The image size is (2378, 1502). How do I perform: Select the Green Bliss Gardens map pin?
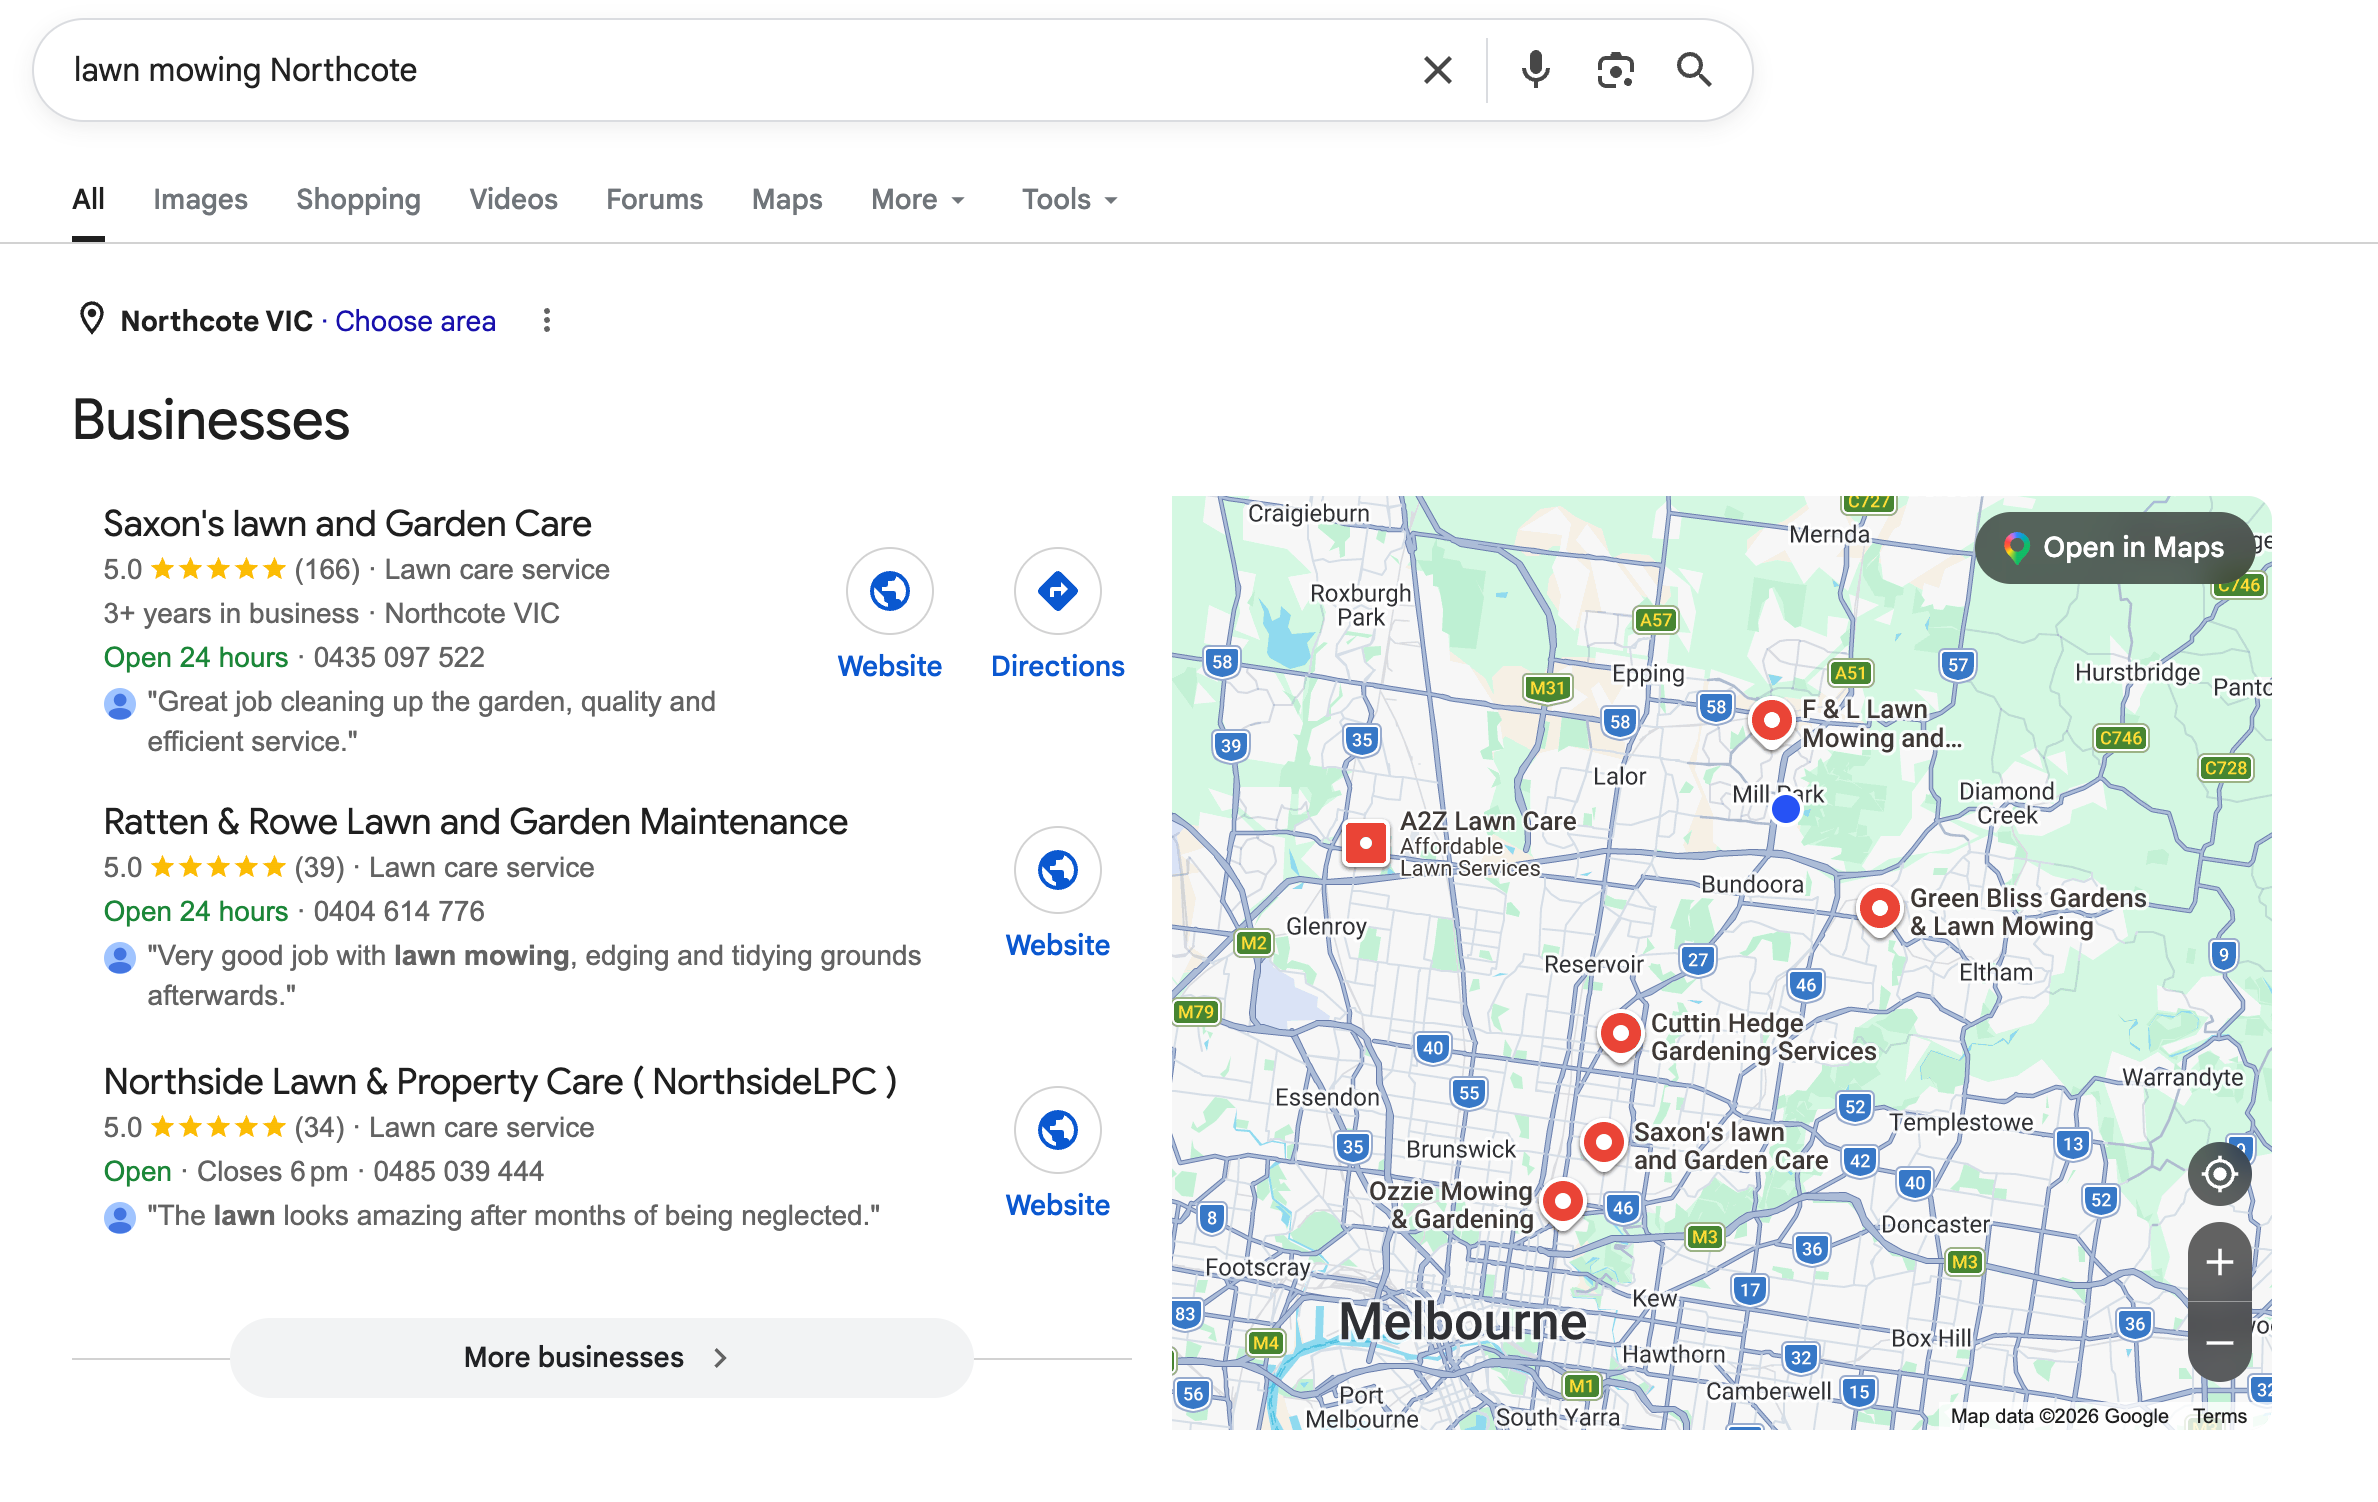pos(1879,911)
